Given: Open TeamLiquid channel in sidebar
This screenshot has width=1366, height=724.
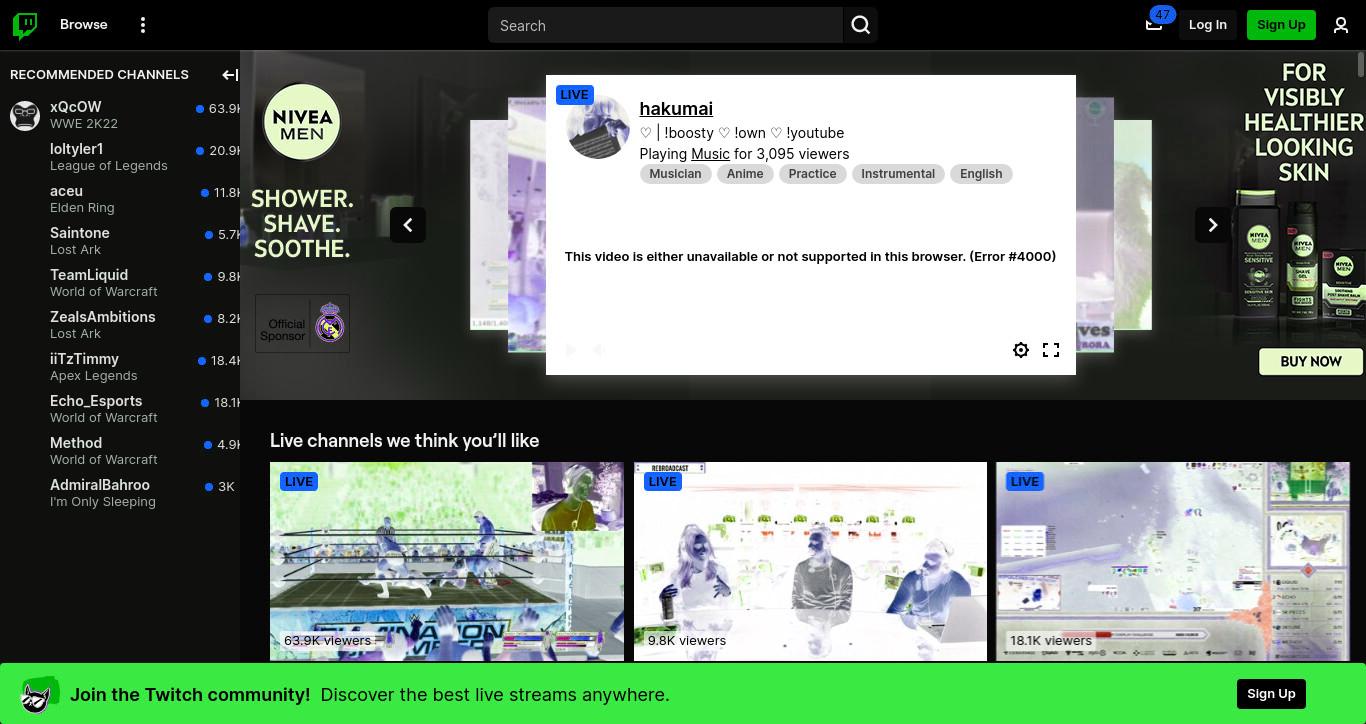Looking at the screenshot, I should point(120,283).
